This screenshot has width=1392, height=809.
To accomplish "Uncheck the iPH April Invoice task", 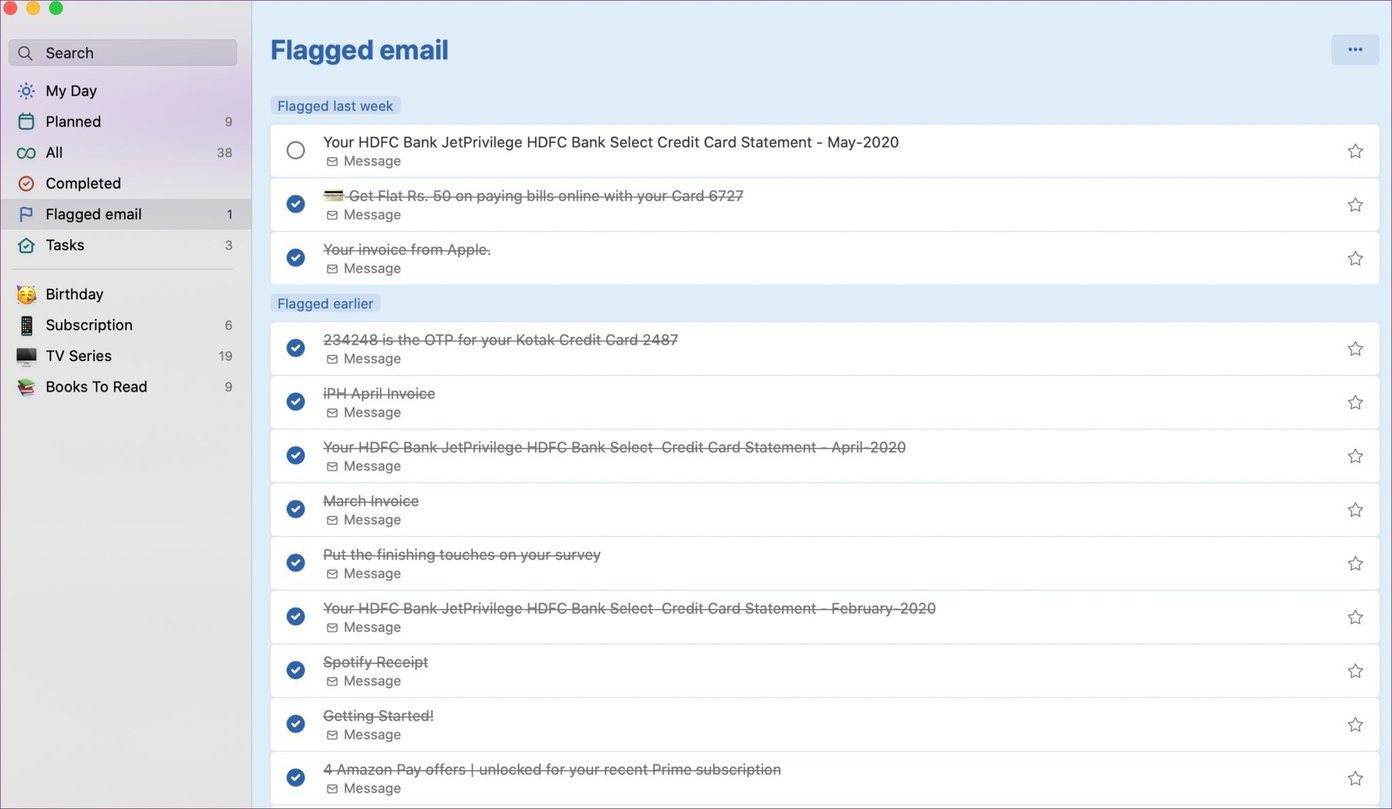I will coord(295,401).
